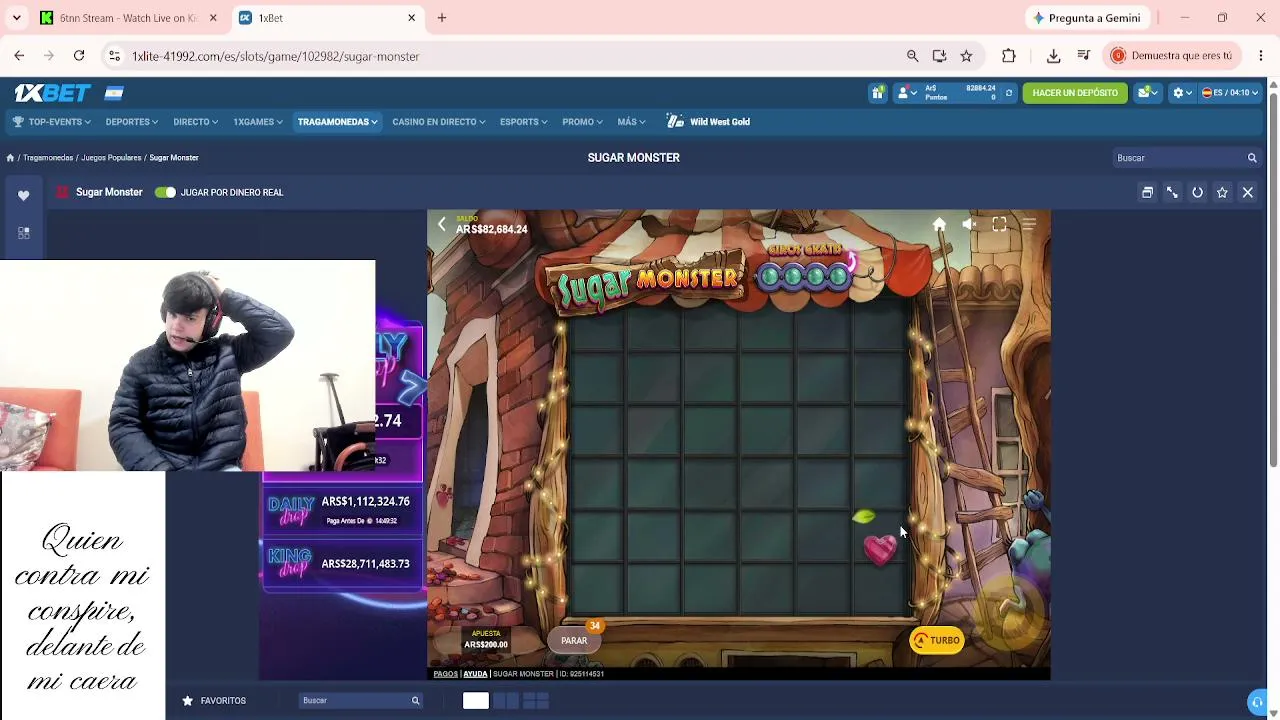1280x720 pixels.
Task: Select the four-window layout icon
Action: (536, 701)
